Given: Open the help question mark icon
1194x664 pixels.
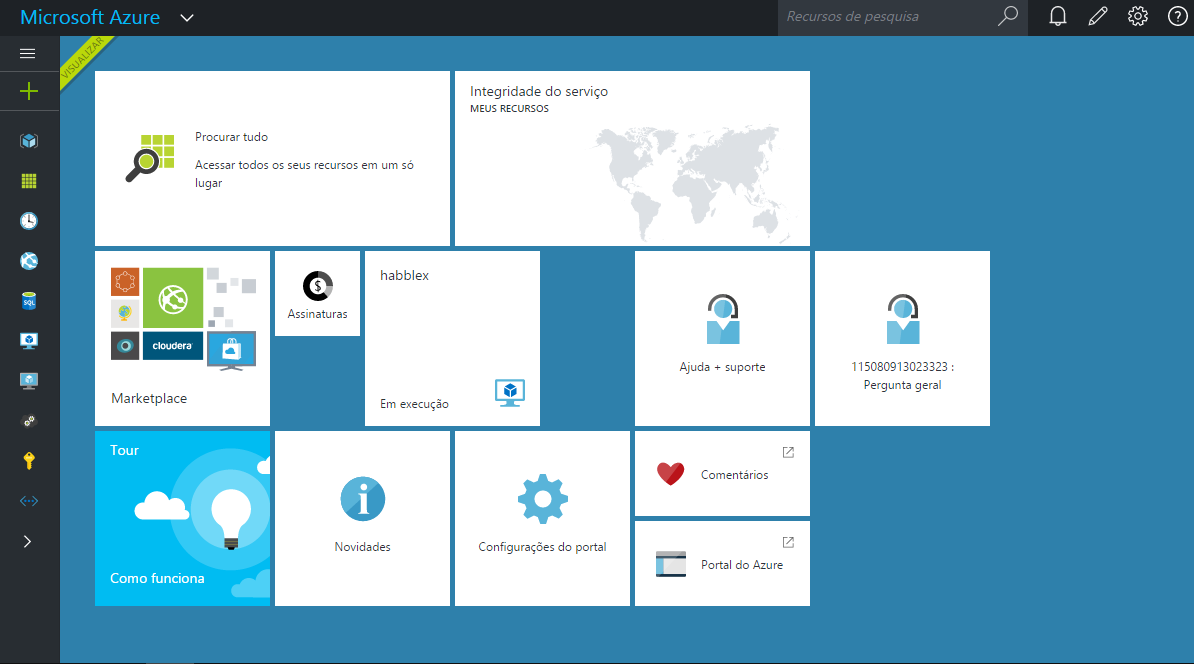Looking at the screenshot, I should point(1177,16).
